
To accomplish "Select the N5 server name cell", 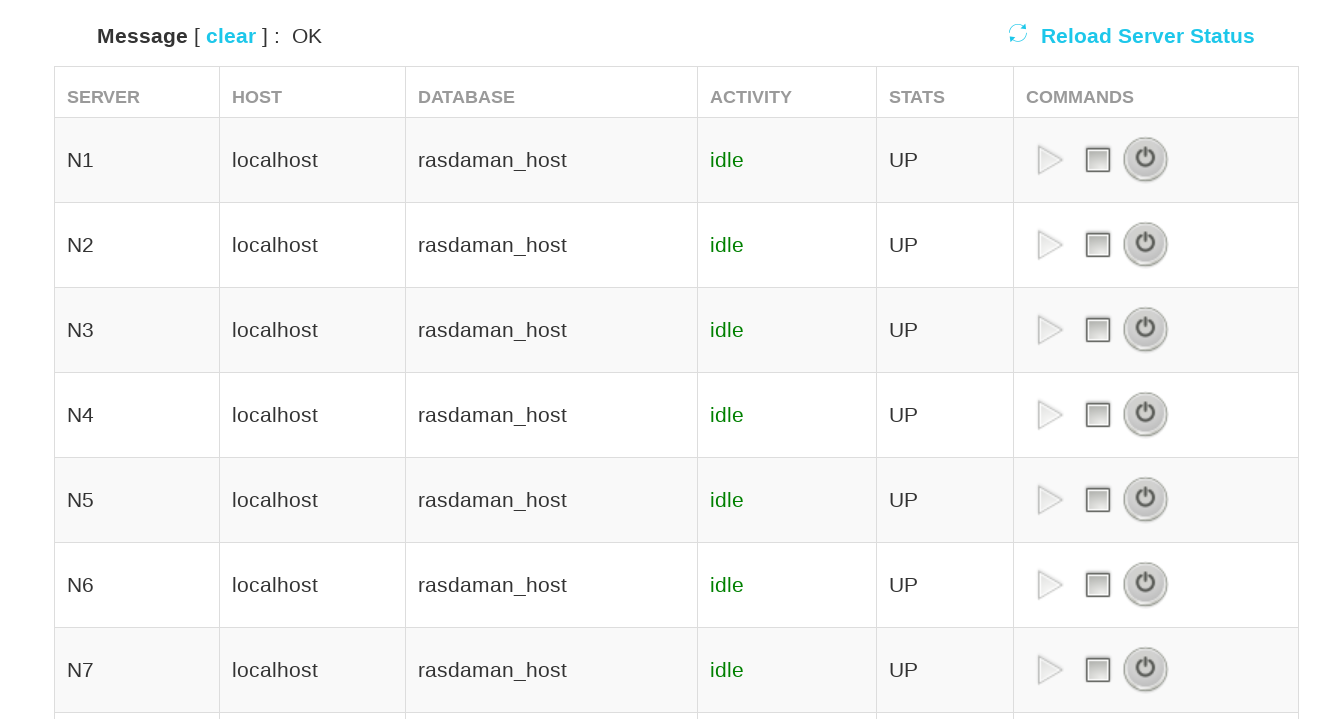I will pyautogui.click(x=80, y=500).
